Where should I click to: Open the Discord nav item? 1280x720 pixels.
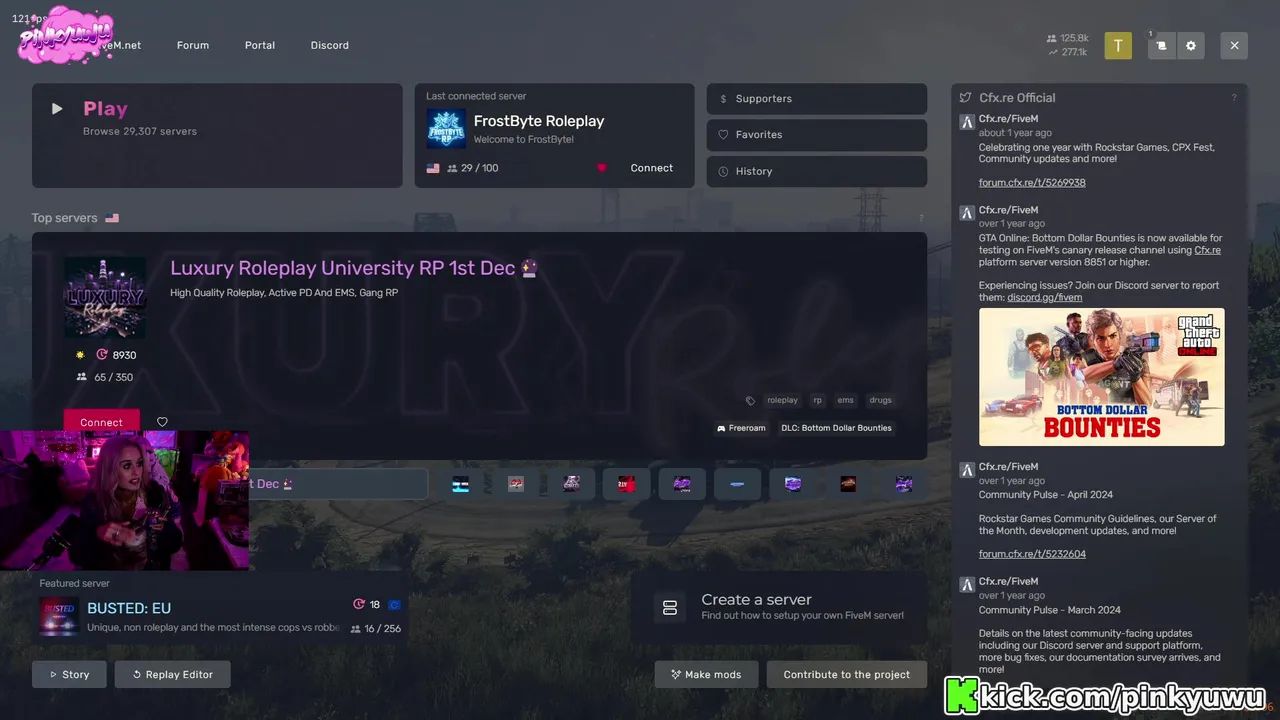click(x=330, y=45)
